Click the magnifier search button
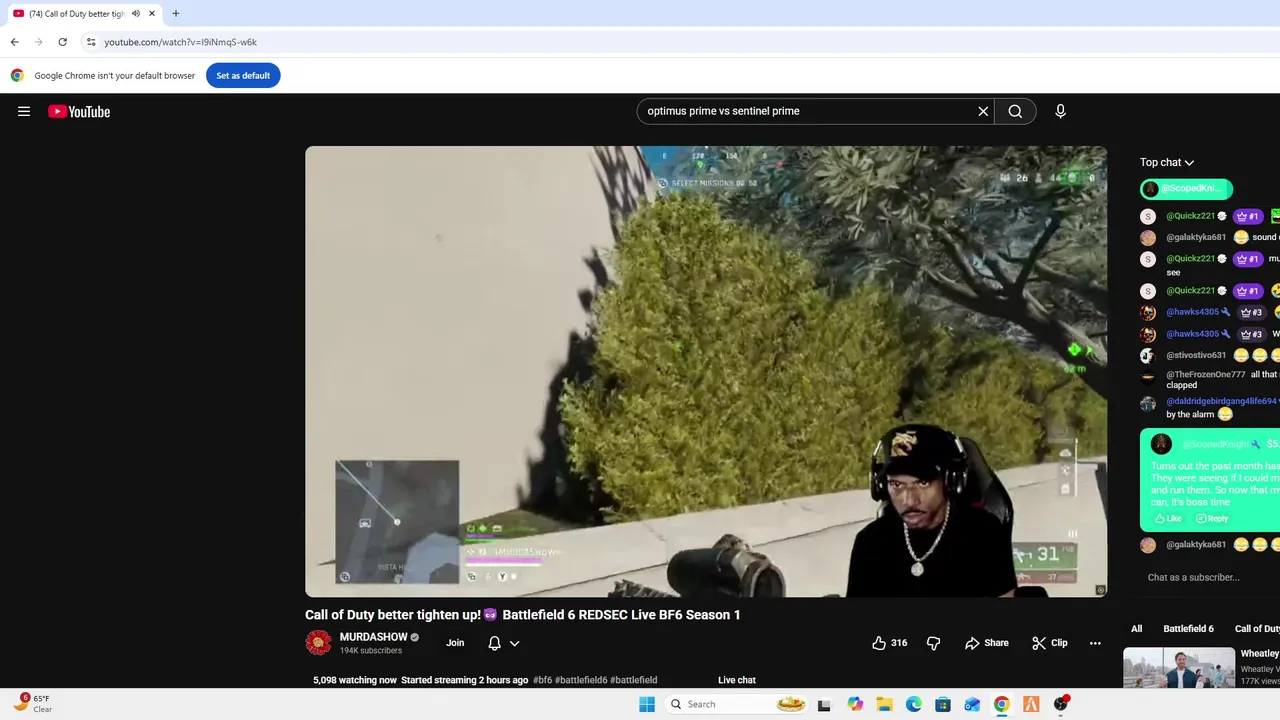 (x=1015, y=111)
